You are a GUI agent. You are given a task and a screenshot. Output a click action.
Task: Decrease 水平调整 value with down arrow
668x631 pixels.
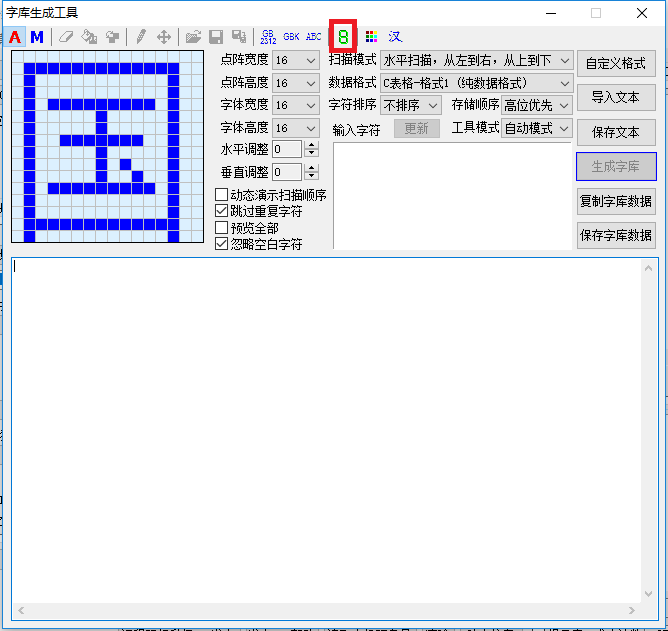pos(312,153)
